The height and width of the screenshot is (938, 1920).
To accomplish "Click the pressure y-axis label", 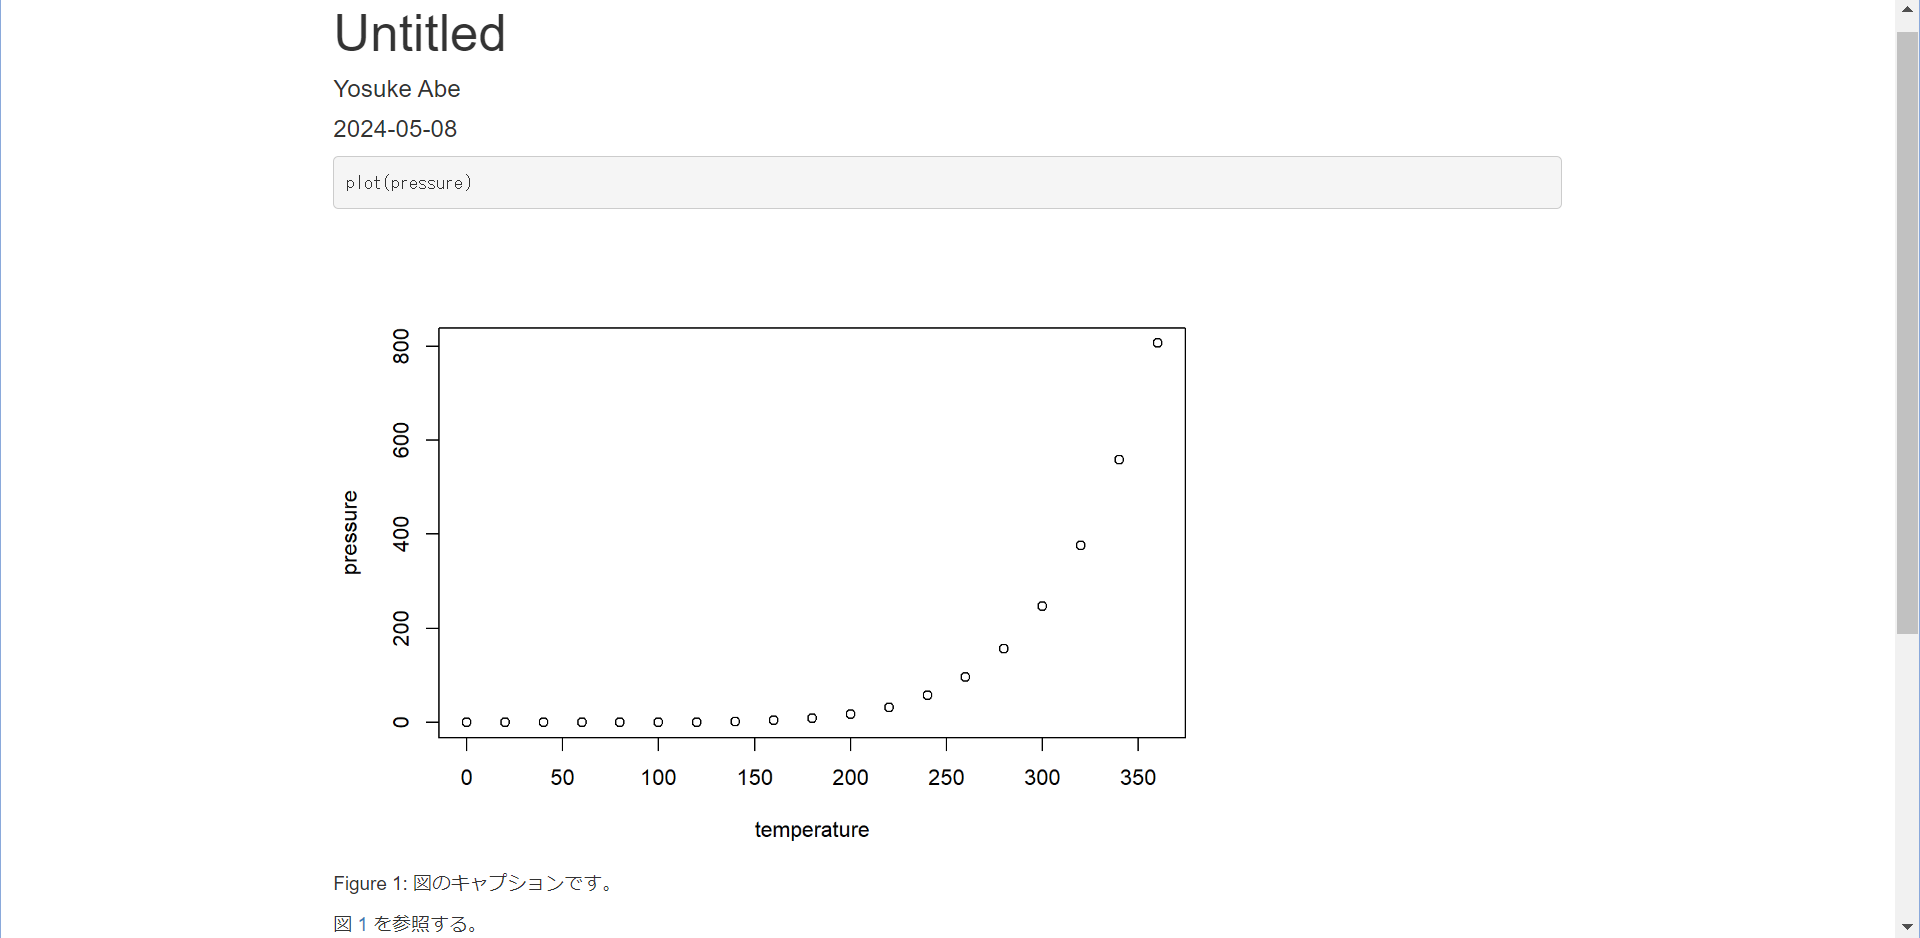I will point(350,532).
